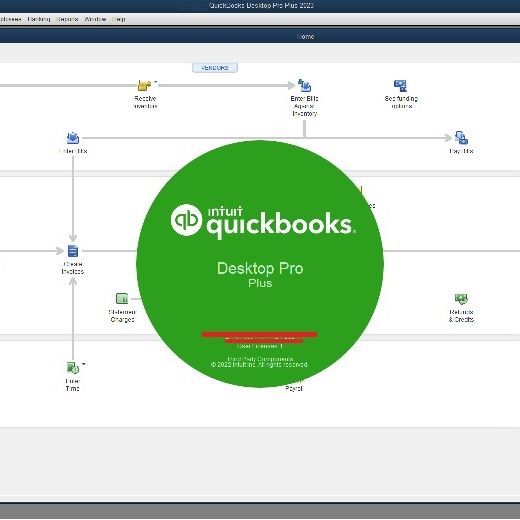Open the Employees menu
This screenshot has width=520, height=520.
[x=10, y=19]
